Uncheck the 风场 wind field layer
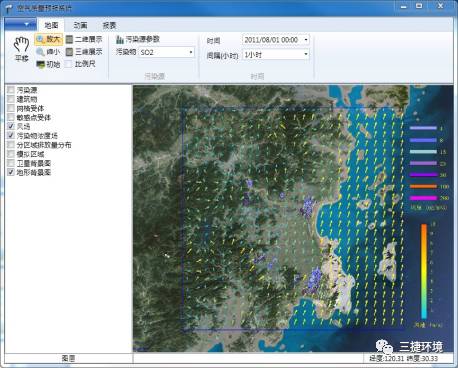The image size is (458, 368). point(11,126)
